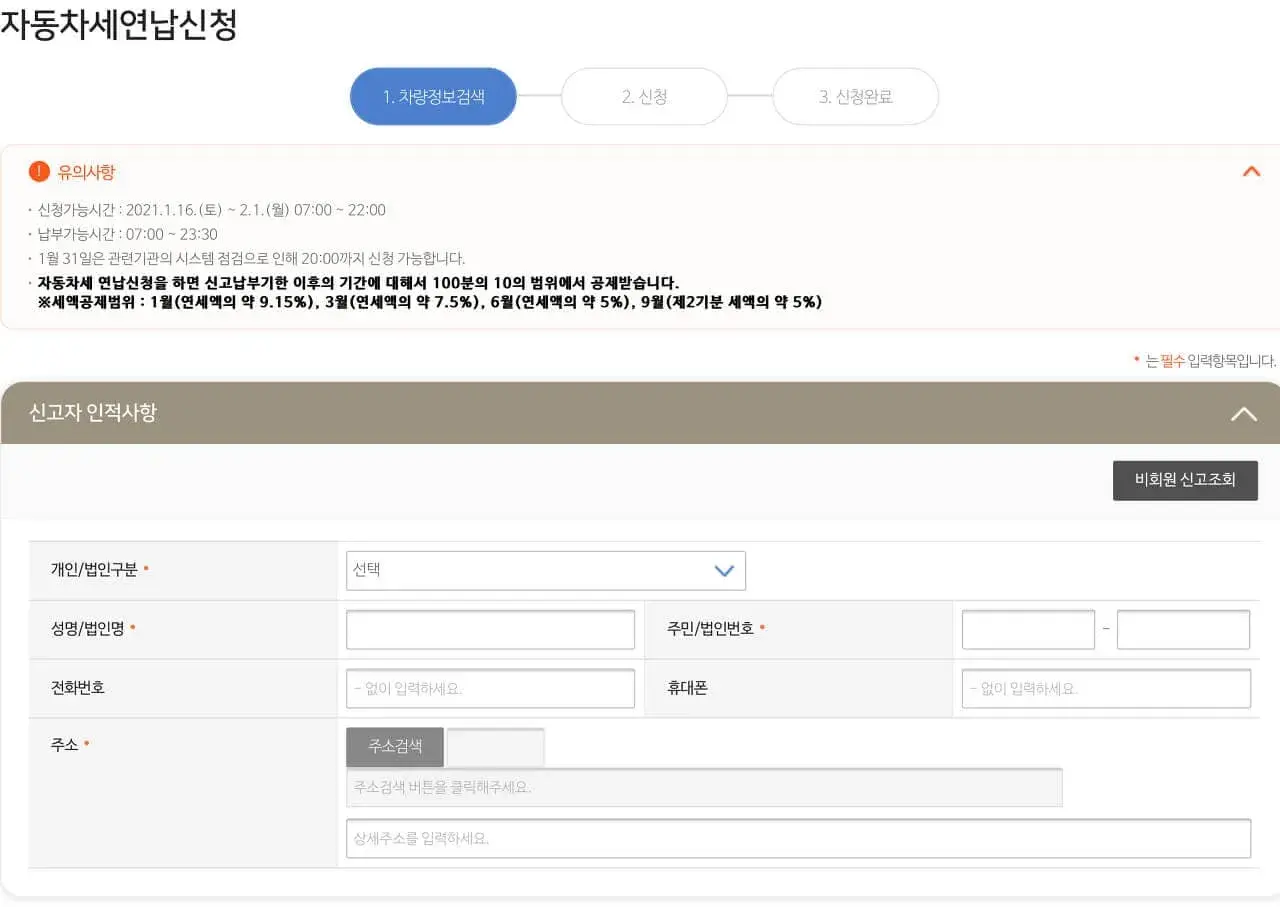
Task: Click the 전화번호 phone number field
Action: tap(490, 688)
